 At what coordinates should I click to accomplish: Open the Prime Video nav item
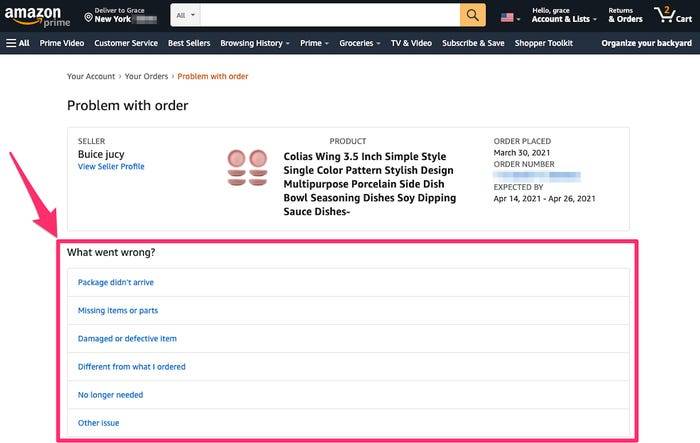click(62, 43)
